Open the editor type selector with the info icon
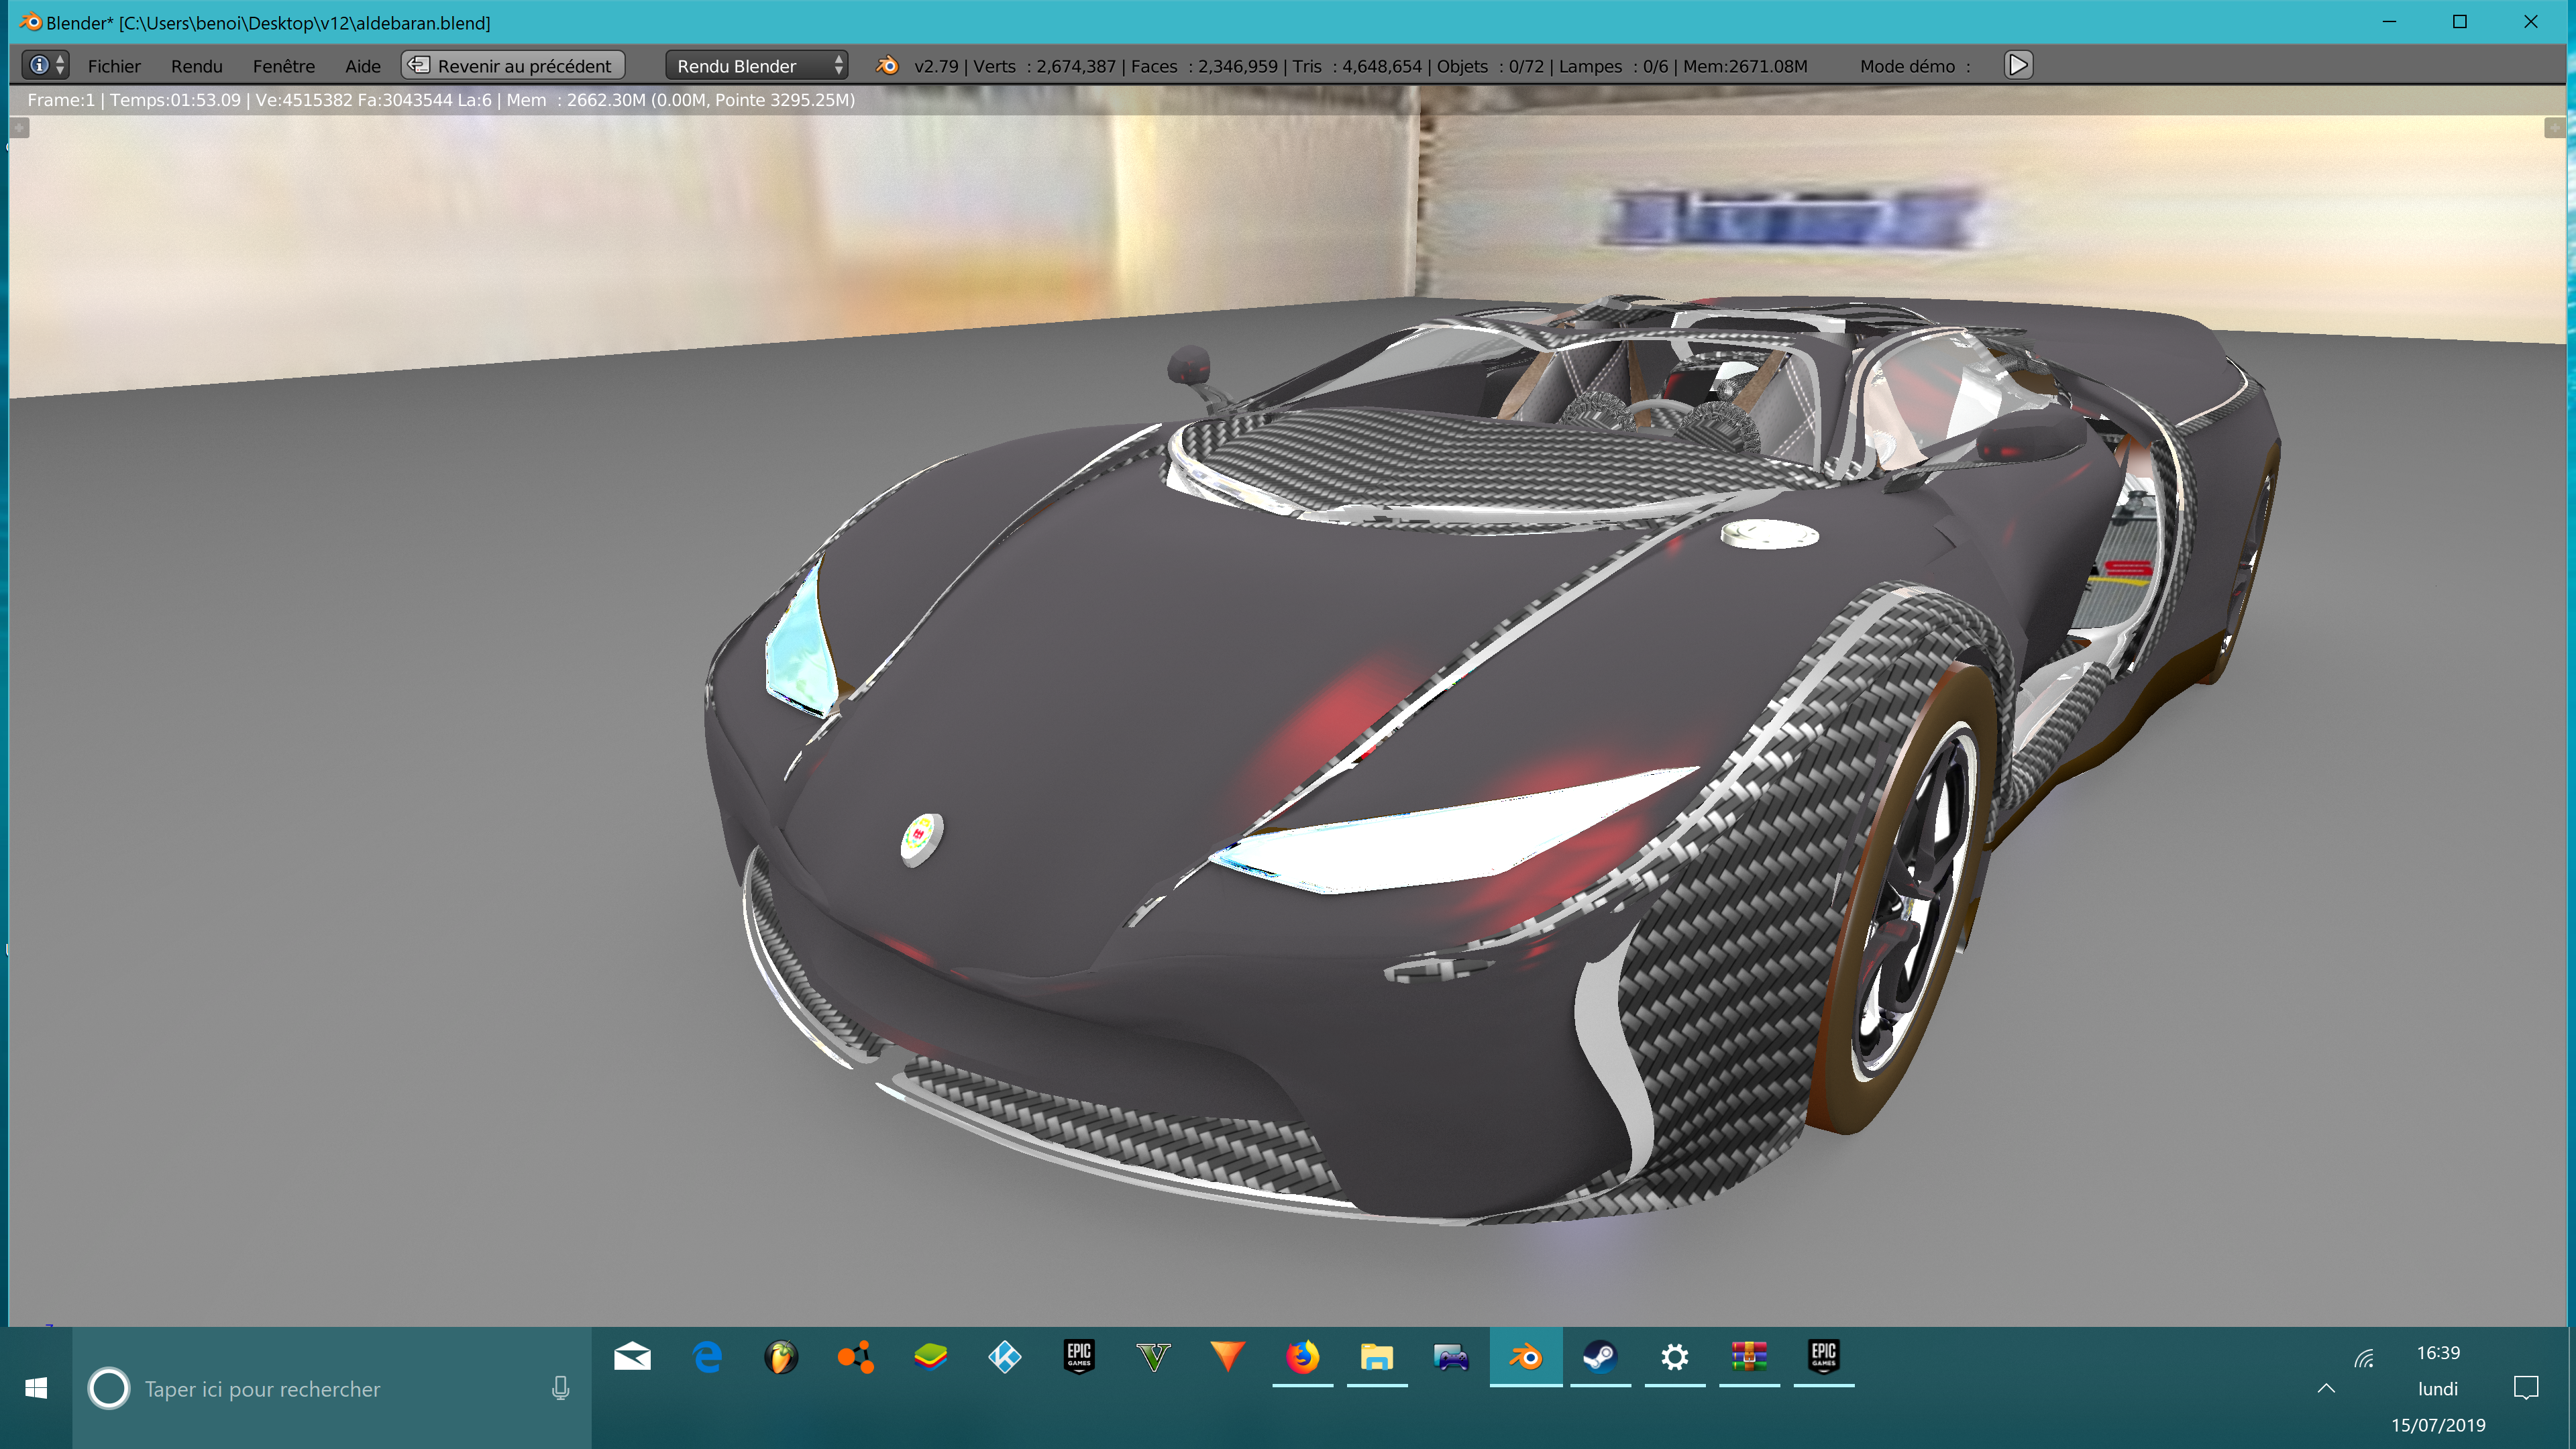This screenshot has height=1449, width=2576. coord(45,65)
